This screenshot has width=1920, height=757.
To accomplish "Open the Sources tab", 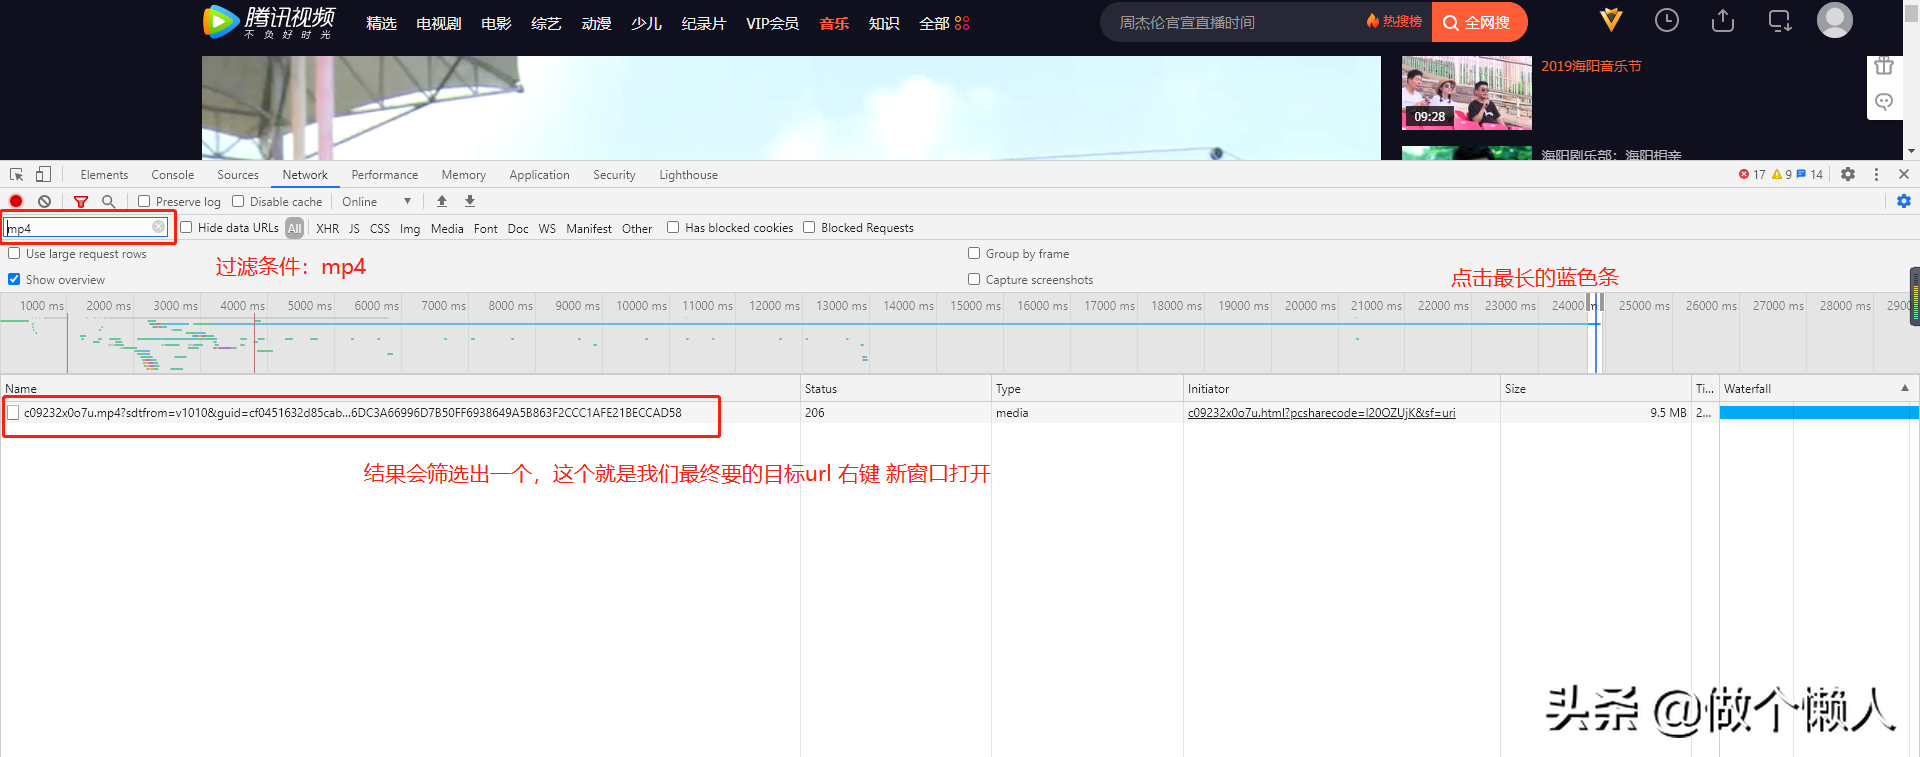I will point(238,174).
